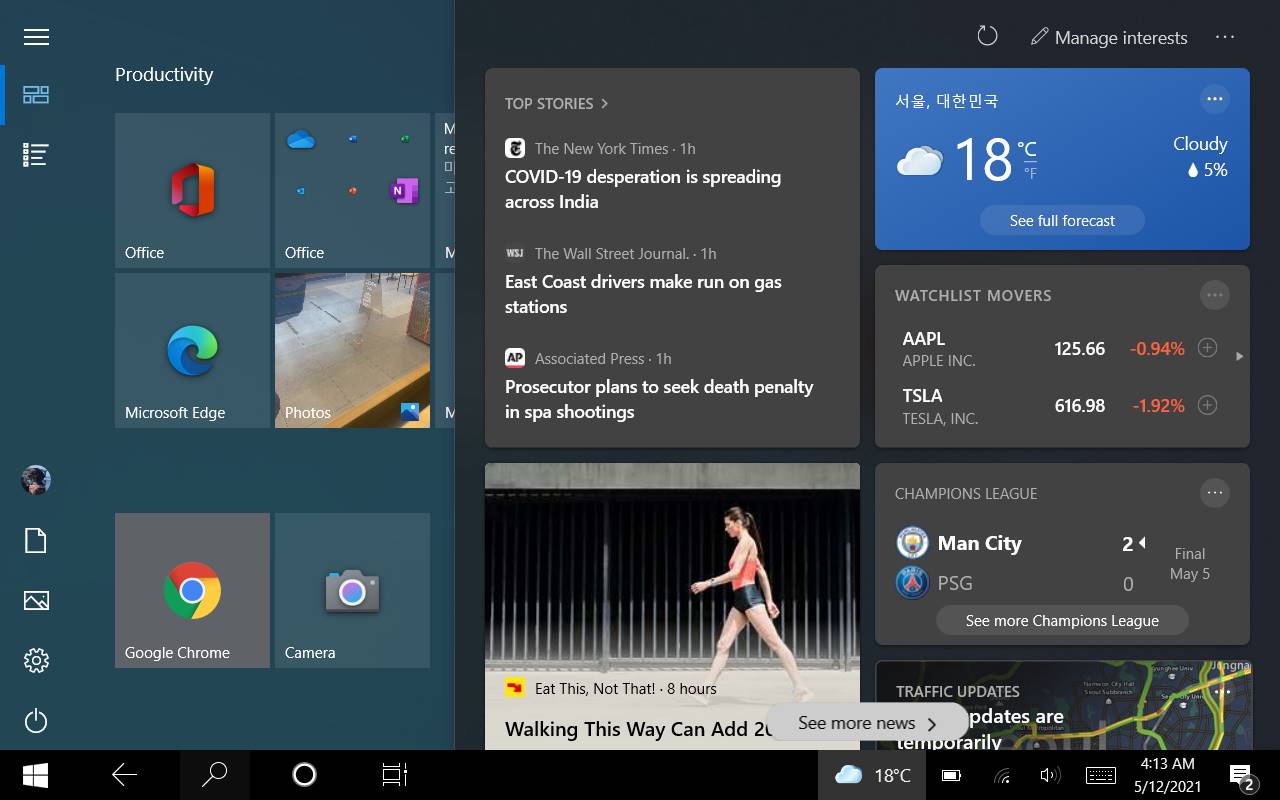The image size is (1280, 800).
Task: Refresh the news feed
Action: click(x=987, y=37)
